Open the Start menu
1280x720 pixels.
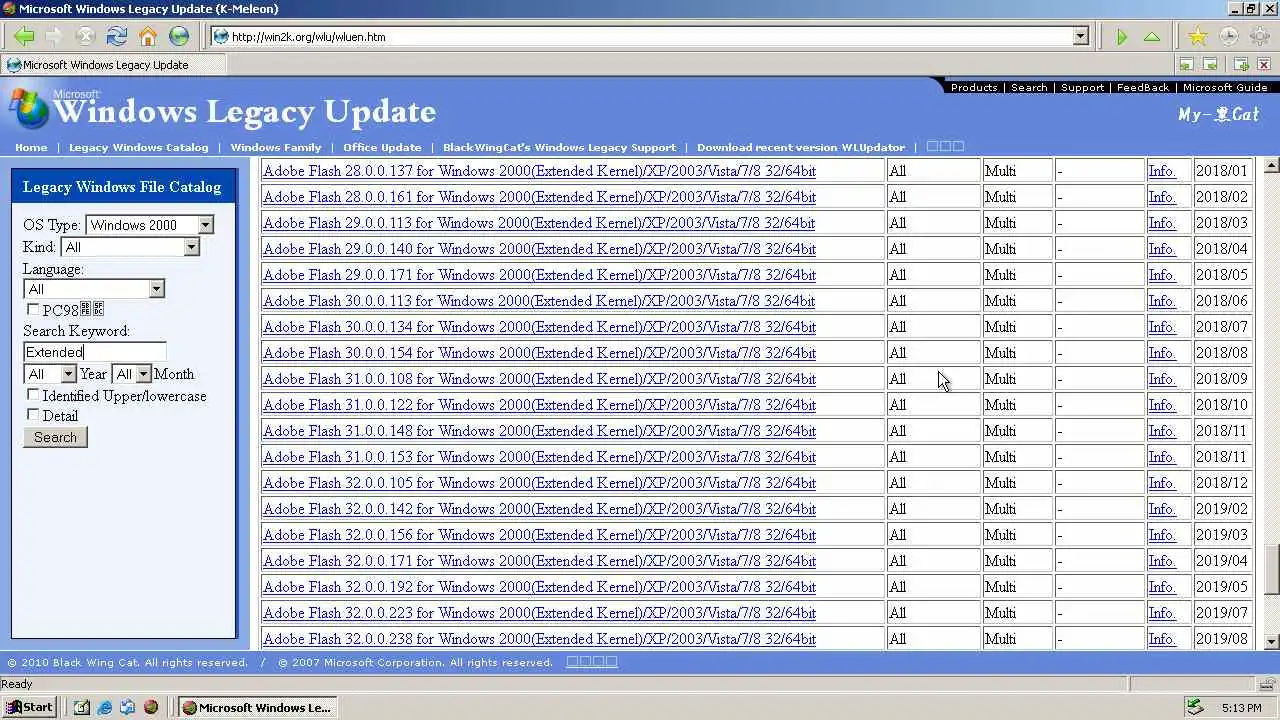click(29, 707)
